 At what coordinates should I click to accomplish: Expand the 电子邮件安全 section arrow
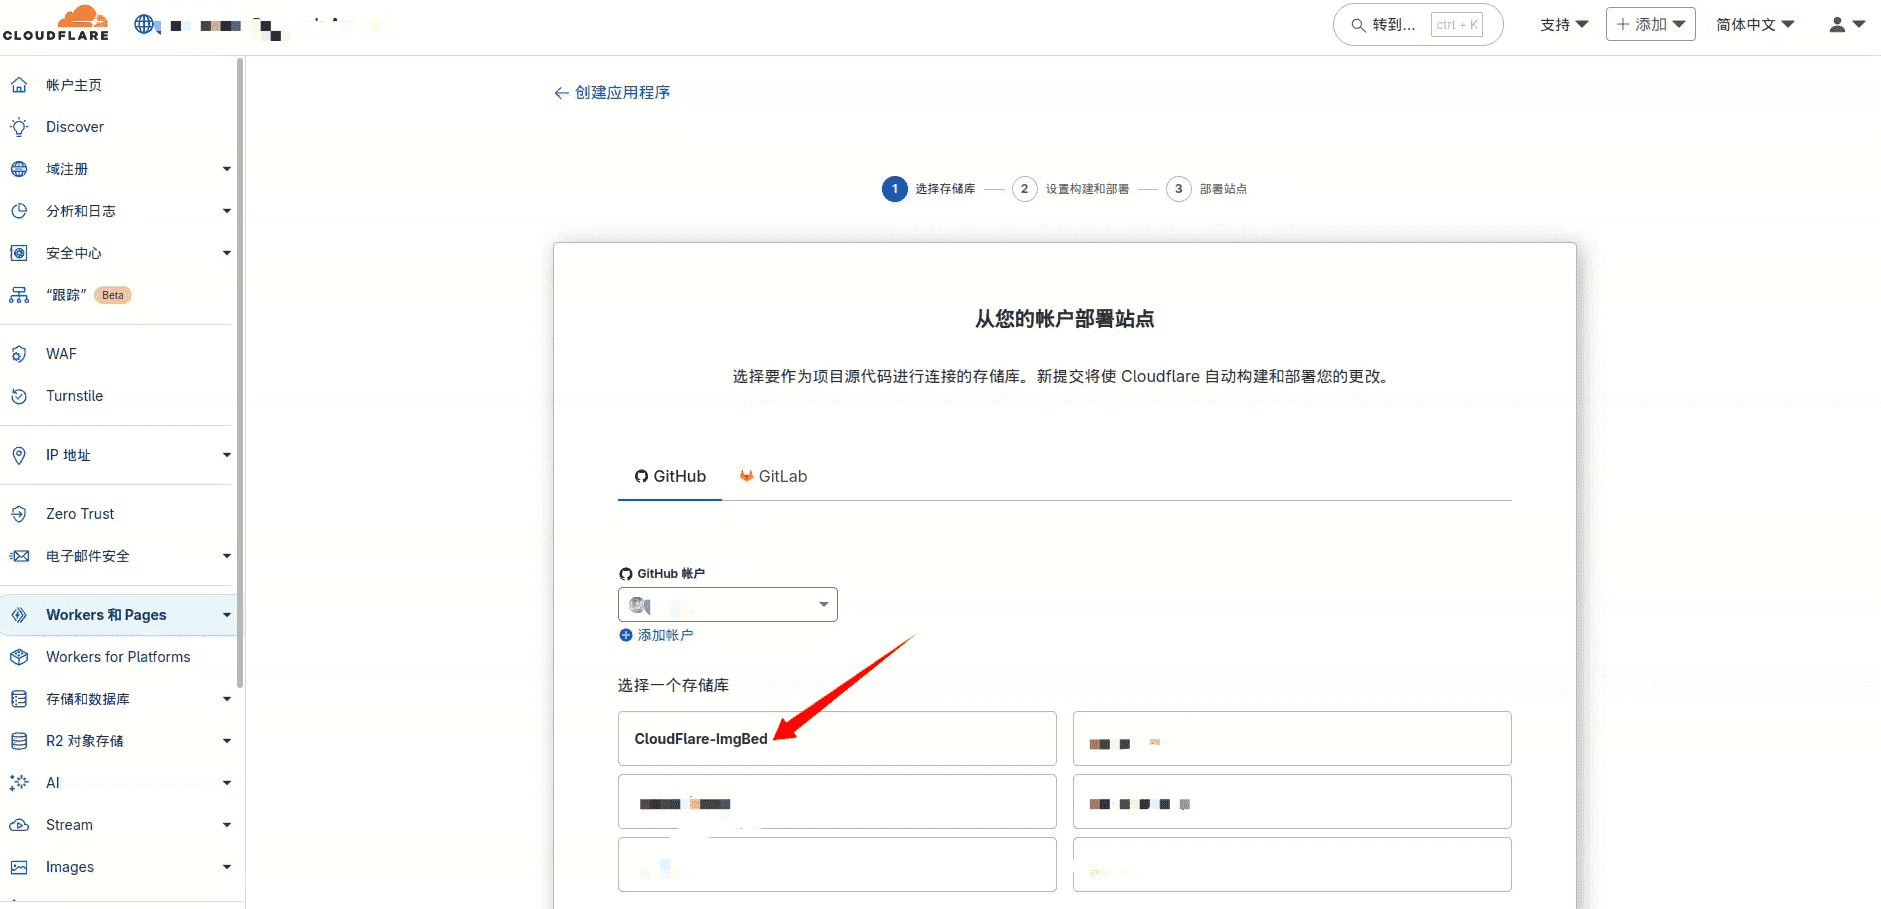click(x=227, y=556)
